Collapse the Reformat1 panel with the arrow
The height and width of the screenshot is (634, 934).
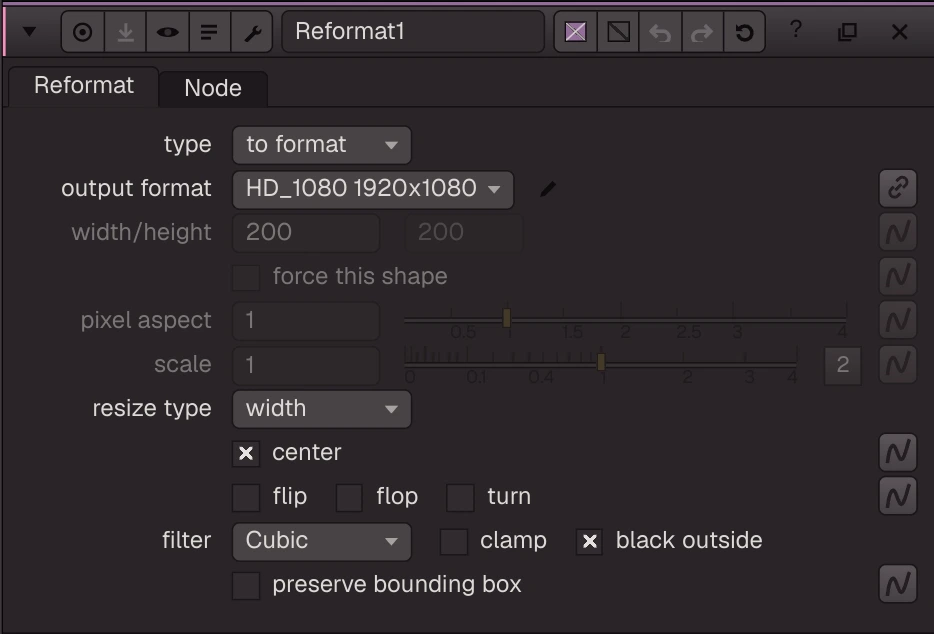click(x=29, y=32)
